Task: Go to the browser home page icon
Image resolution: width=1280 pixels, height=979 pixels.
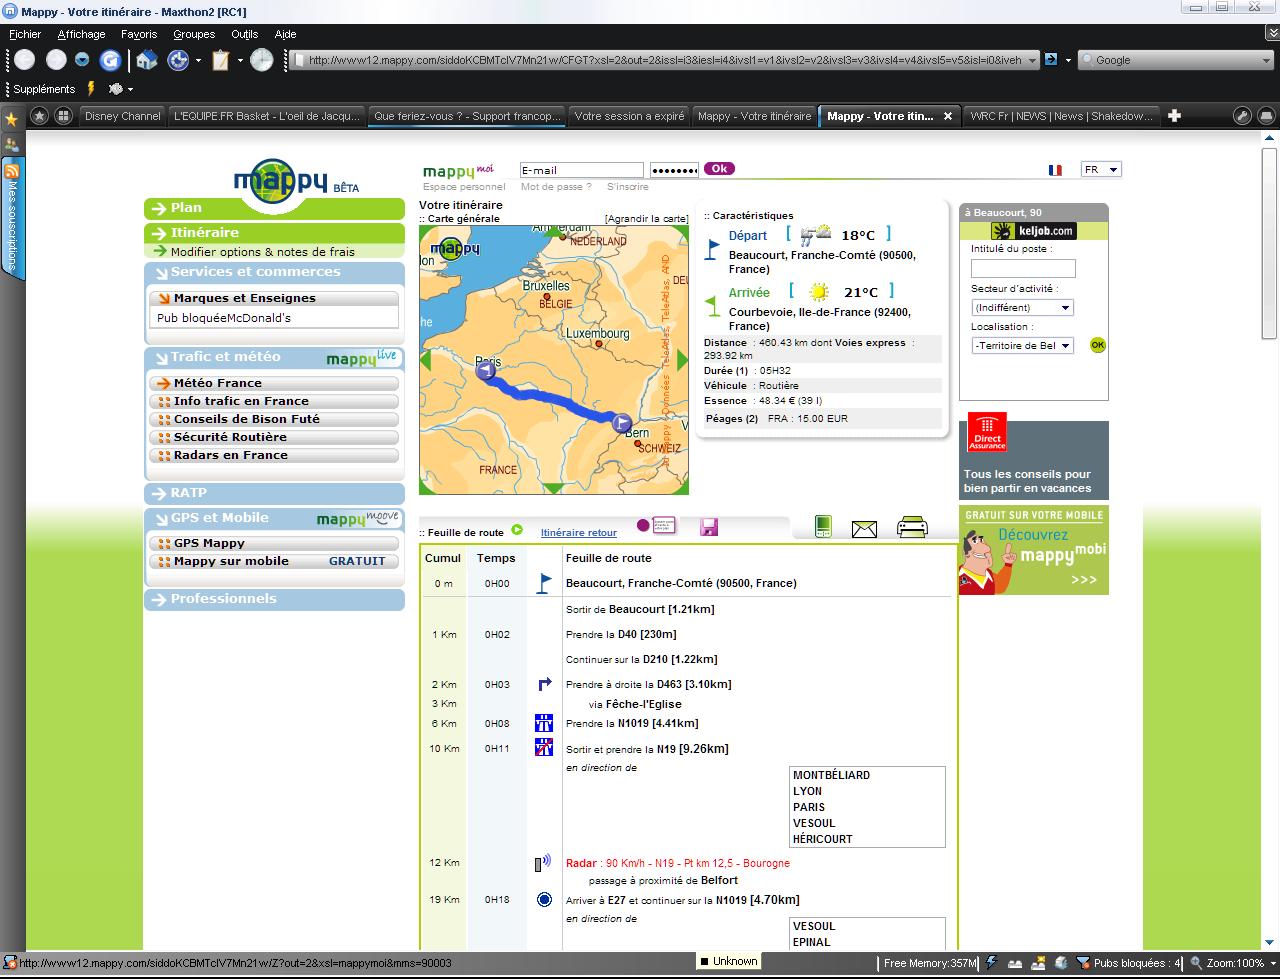Action: click(x=147, y=60)
